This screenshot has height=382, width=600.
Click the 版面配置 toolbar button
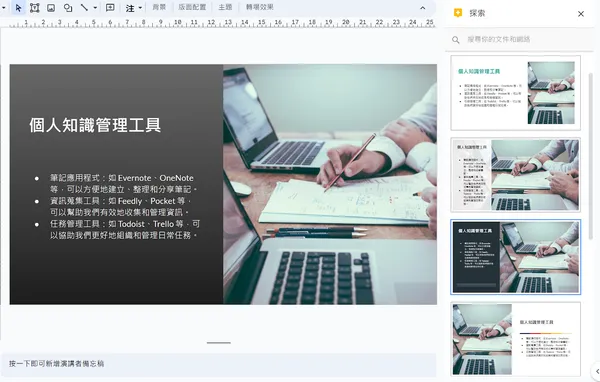click(x=192, y=7)
